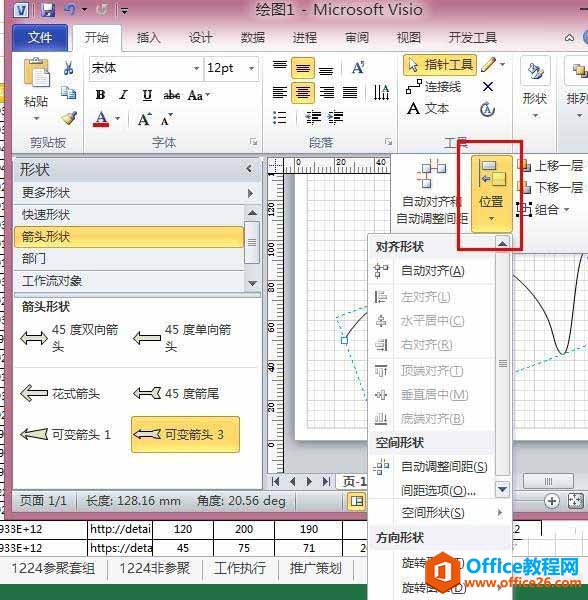
Task: Click the Bullets list icon
Action: tap(279, 118)
